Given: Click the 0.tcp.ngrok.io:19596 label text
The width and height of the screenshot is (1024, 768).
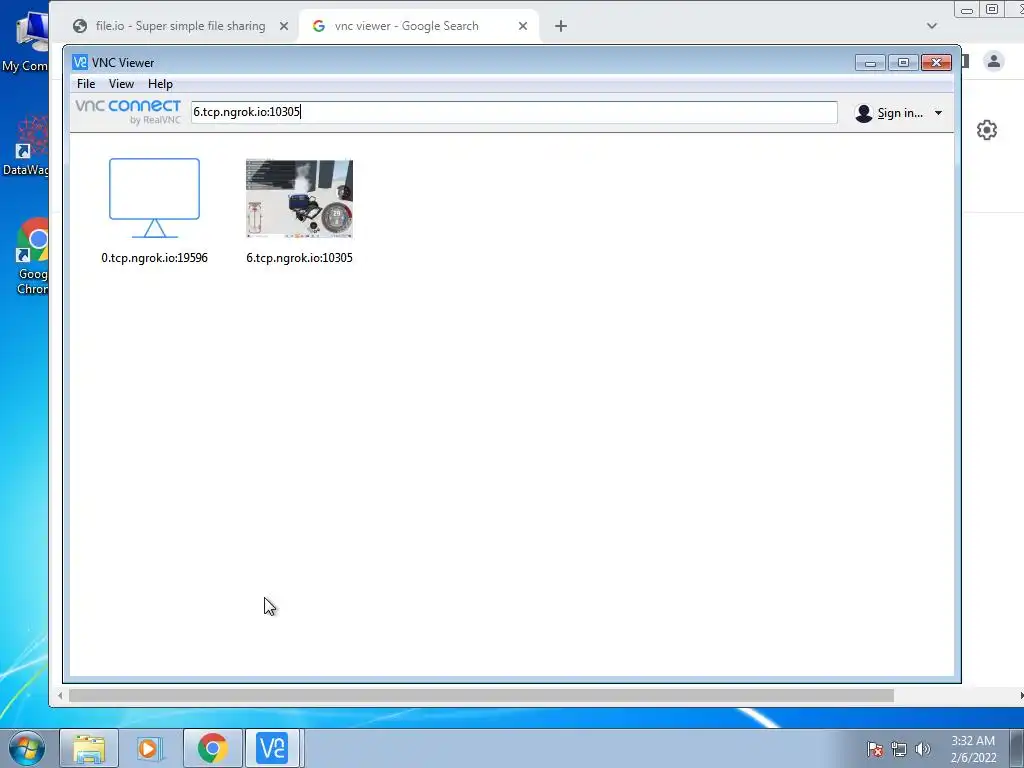Looking at the screenshot, I should coord(154,258).
